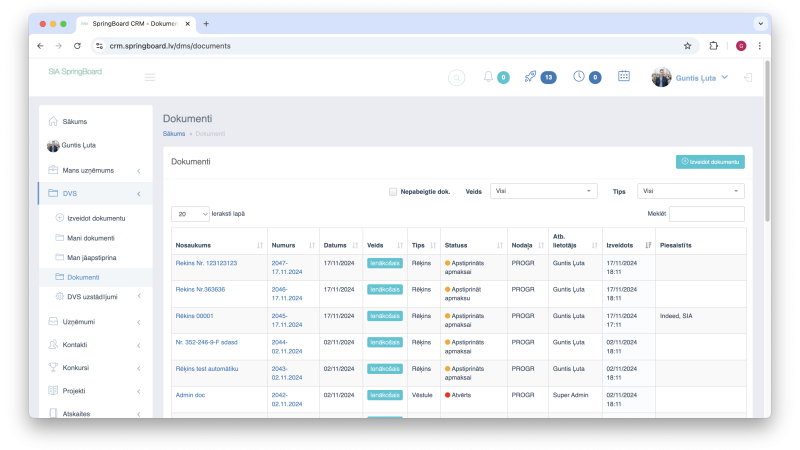
Task: Open the calendar icon in header
Action: (623, 76)
